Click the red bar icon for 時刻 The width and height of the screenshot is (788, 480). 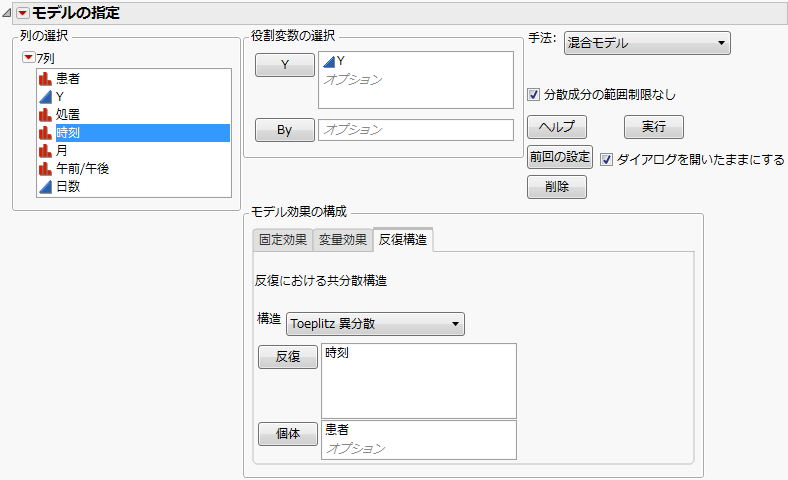click(45, 132)
